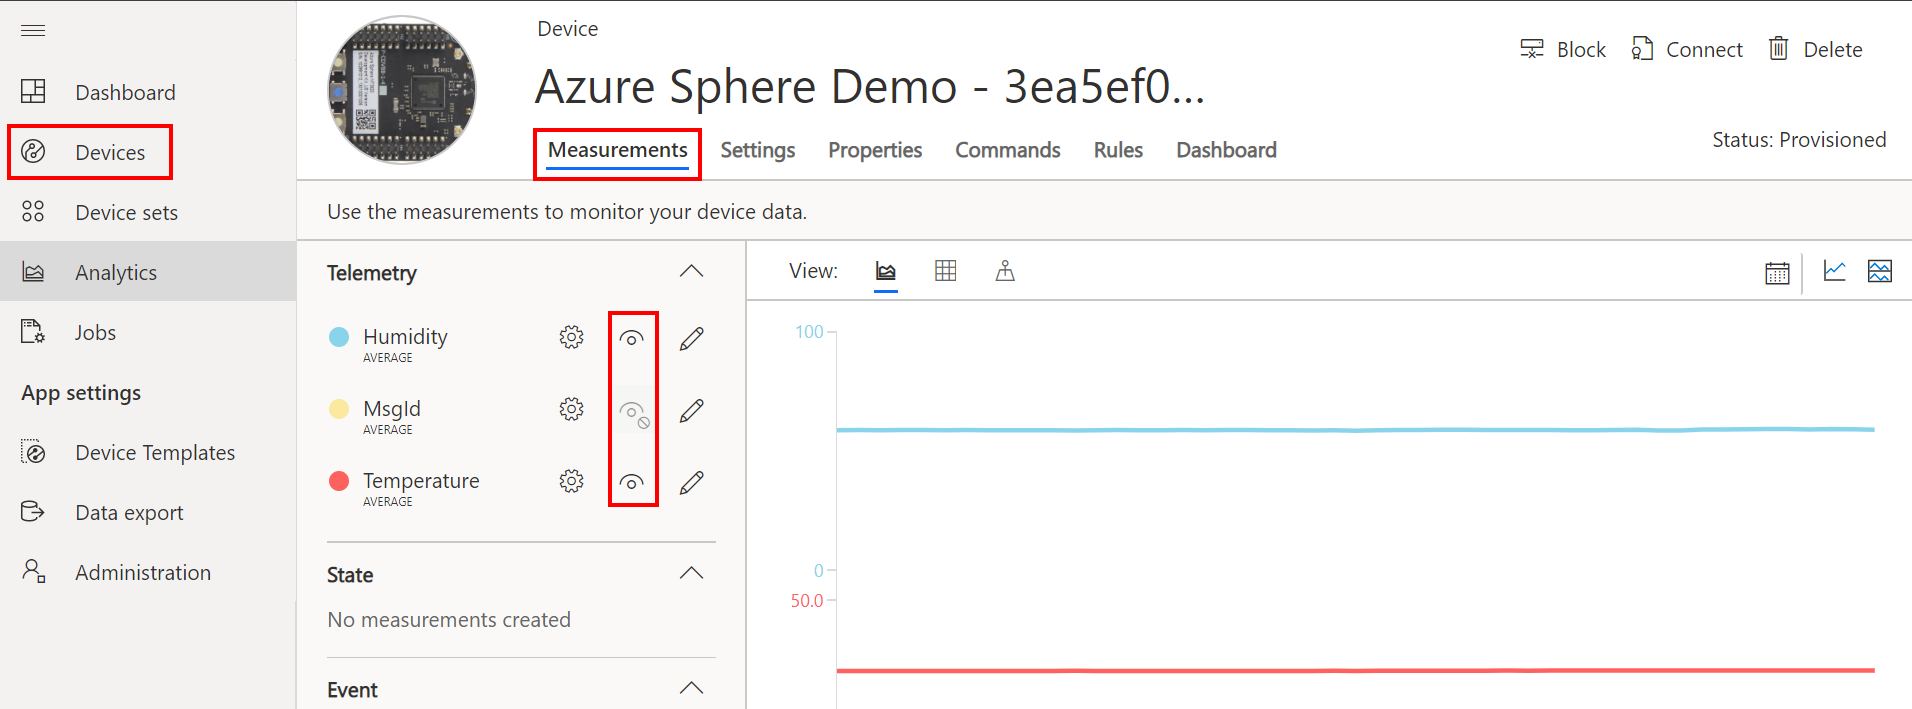Collapse the Telemetry section
Image resolution: width=1912 pixels, height=709 pixels.
[x=691, y=272]
